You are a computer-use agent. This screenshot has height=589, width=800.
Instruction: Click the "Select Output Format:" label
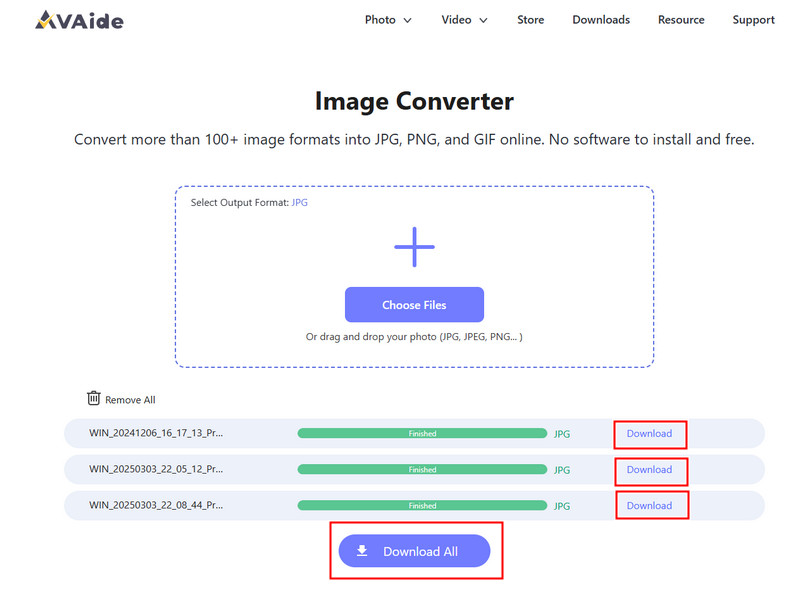(x=240, y=203)
